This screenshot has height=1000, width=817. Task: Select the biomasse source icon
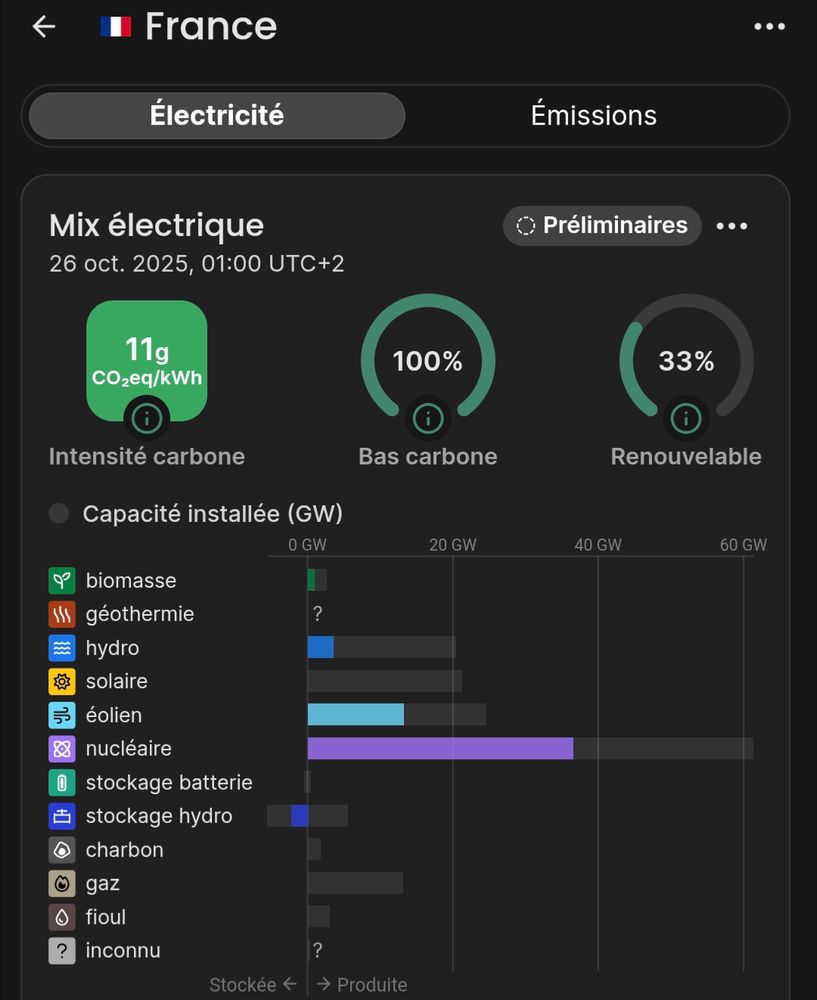coord(61,580)
